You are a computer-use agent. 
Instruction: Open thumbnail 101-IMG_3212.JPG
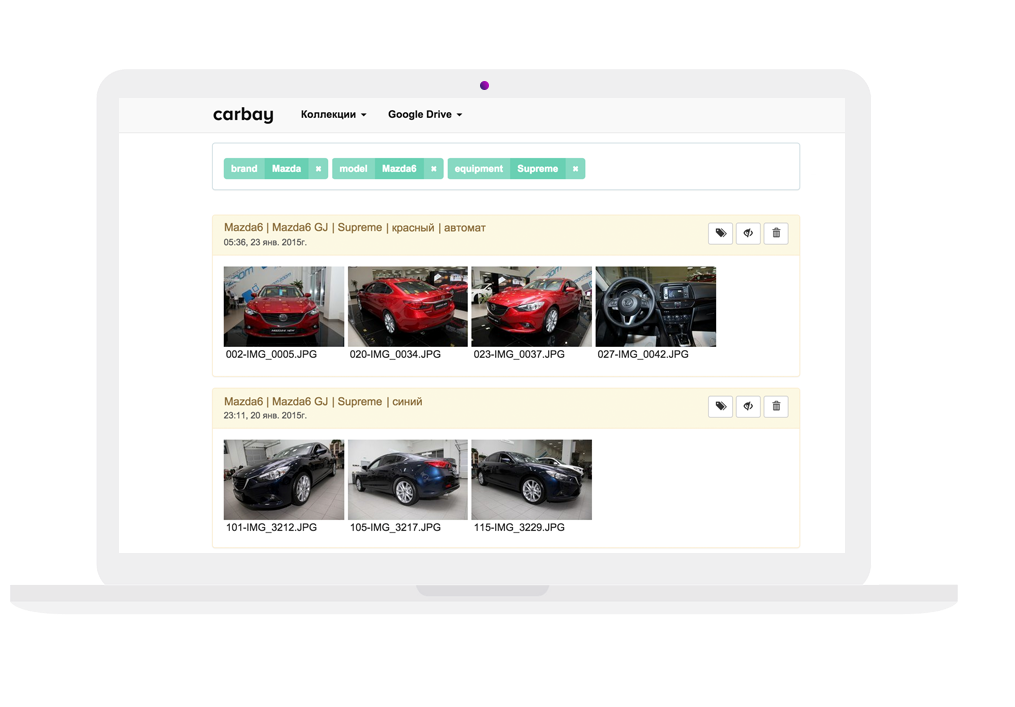[x=284, y=480]
